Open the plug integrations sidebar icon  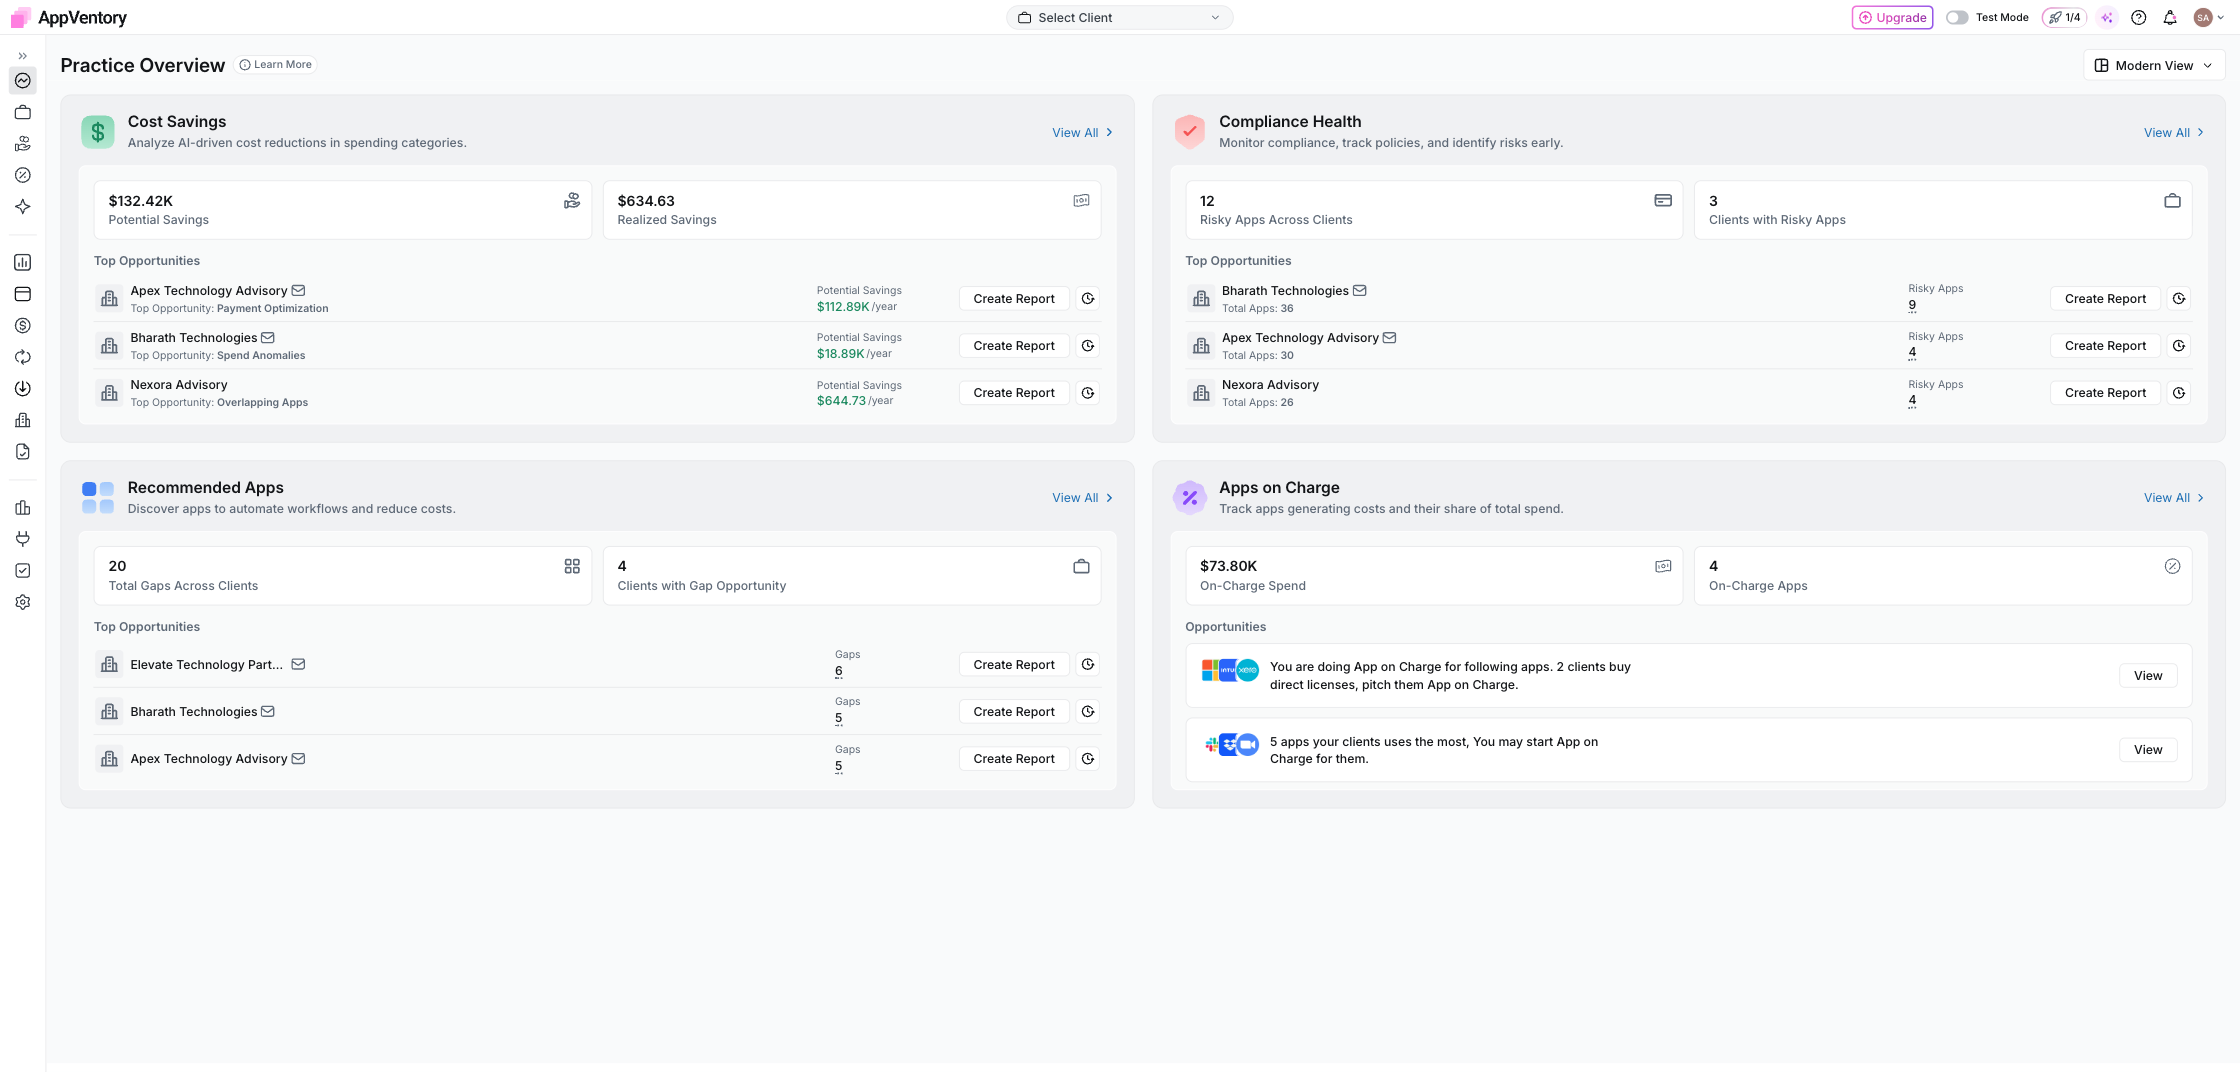[22, 539]
